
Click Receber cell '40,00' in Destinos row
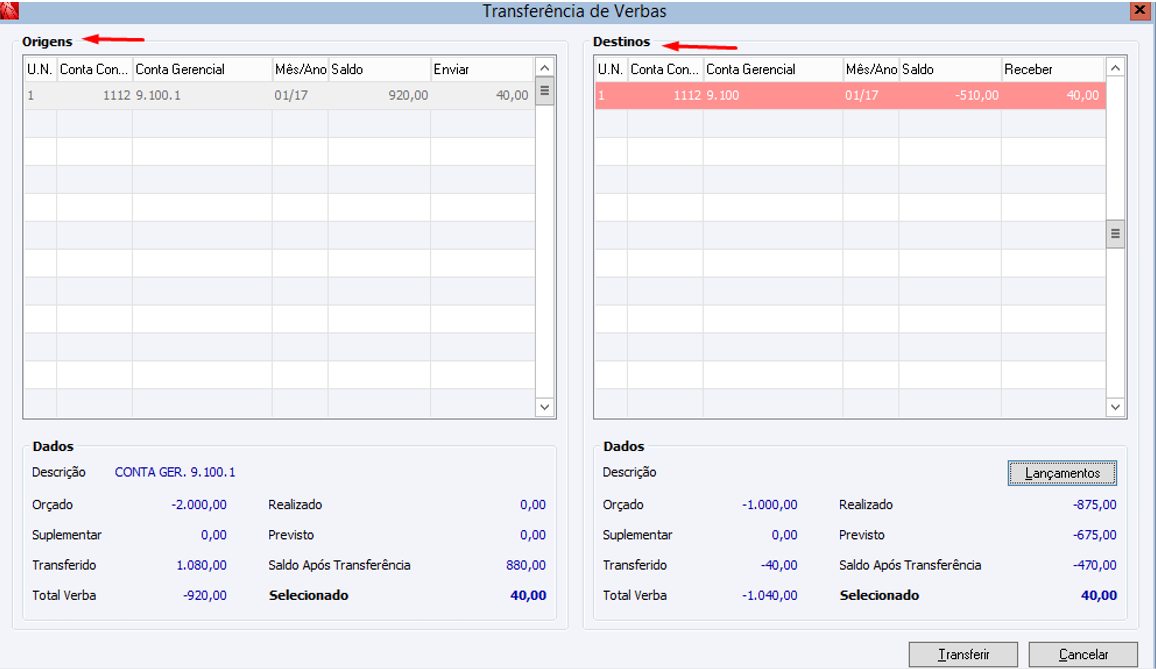click(x=1053, y=95)
